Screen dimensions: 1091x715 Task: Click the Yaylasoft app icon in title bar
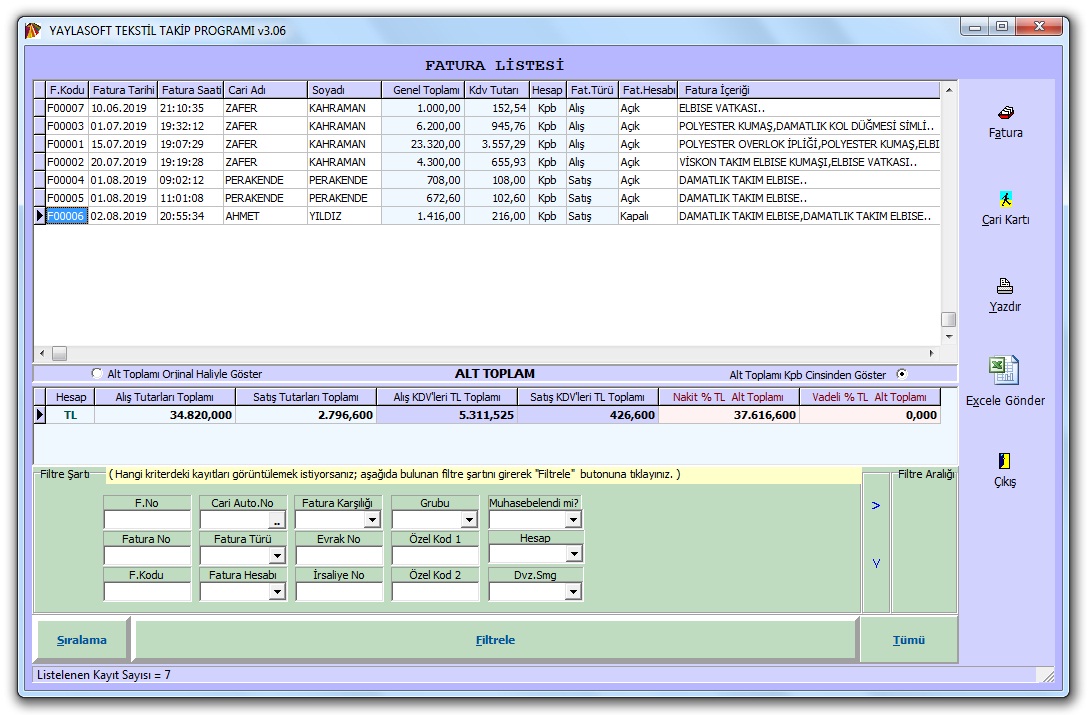coord(33,31)
